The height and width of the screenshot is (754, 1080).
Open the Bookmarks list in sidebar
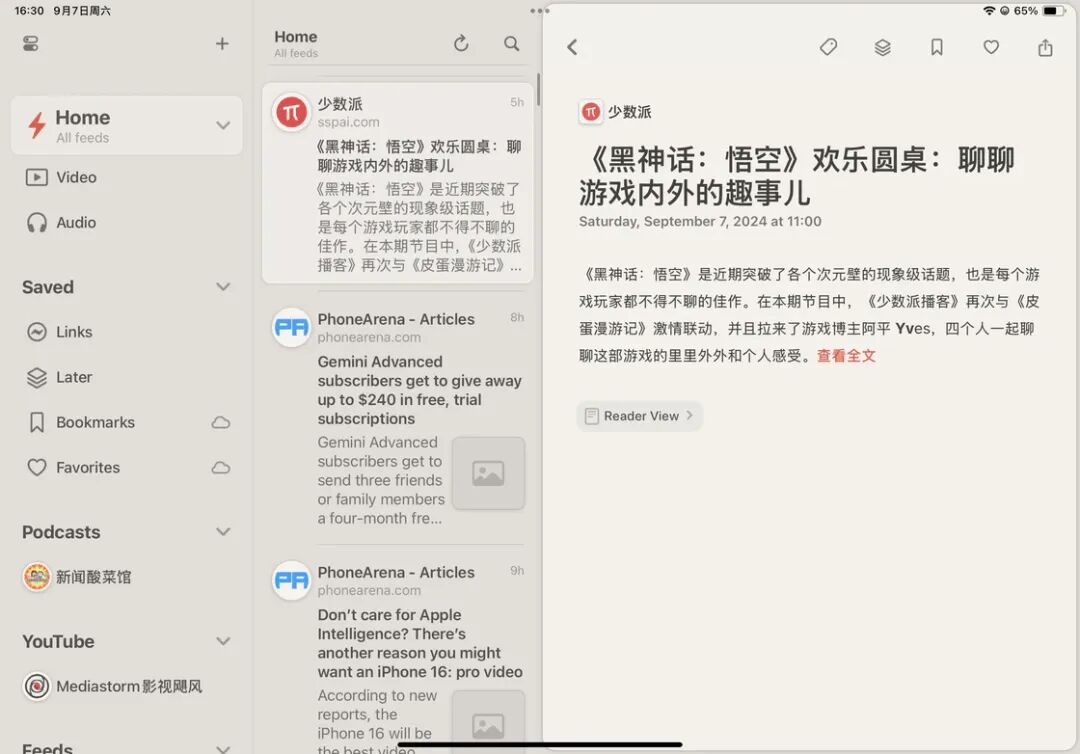click(127, 422)
